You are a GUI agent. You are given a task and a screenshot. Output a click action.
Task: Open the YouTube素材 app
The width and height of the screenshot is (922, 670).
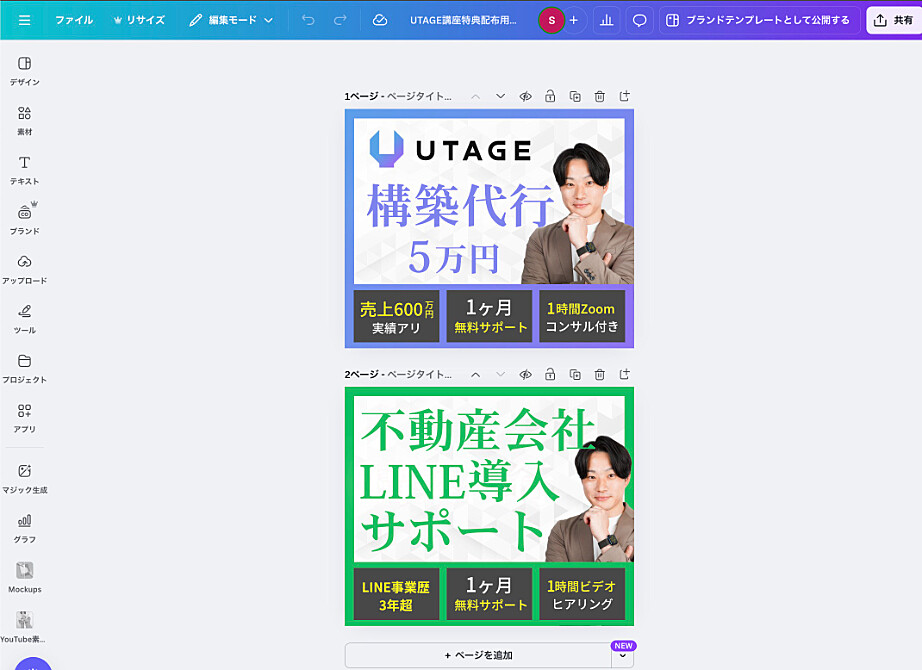pyautogui.click(x=25, y=628)
